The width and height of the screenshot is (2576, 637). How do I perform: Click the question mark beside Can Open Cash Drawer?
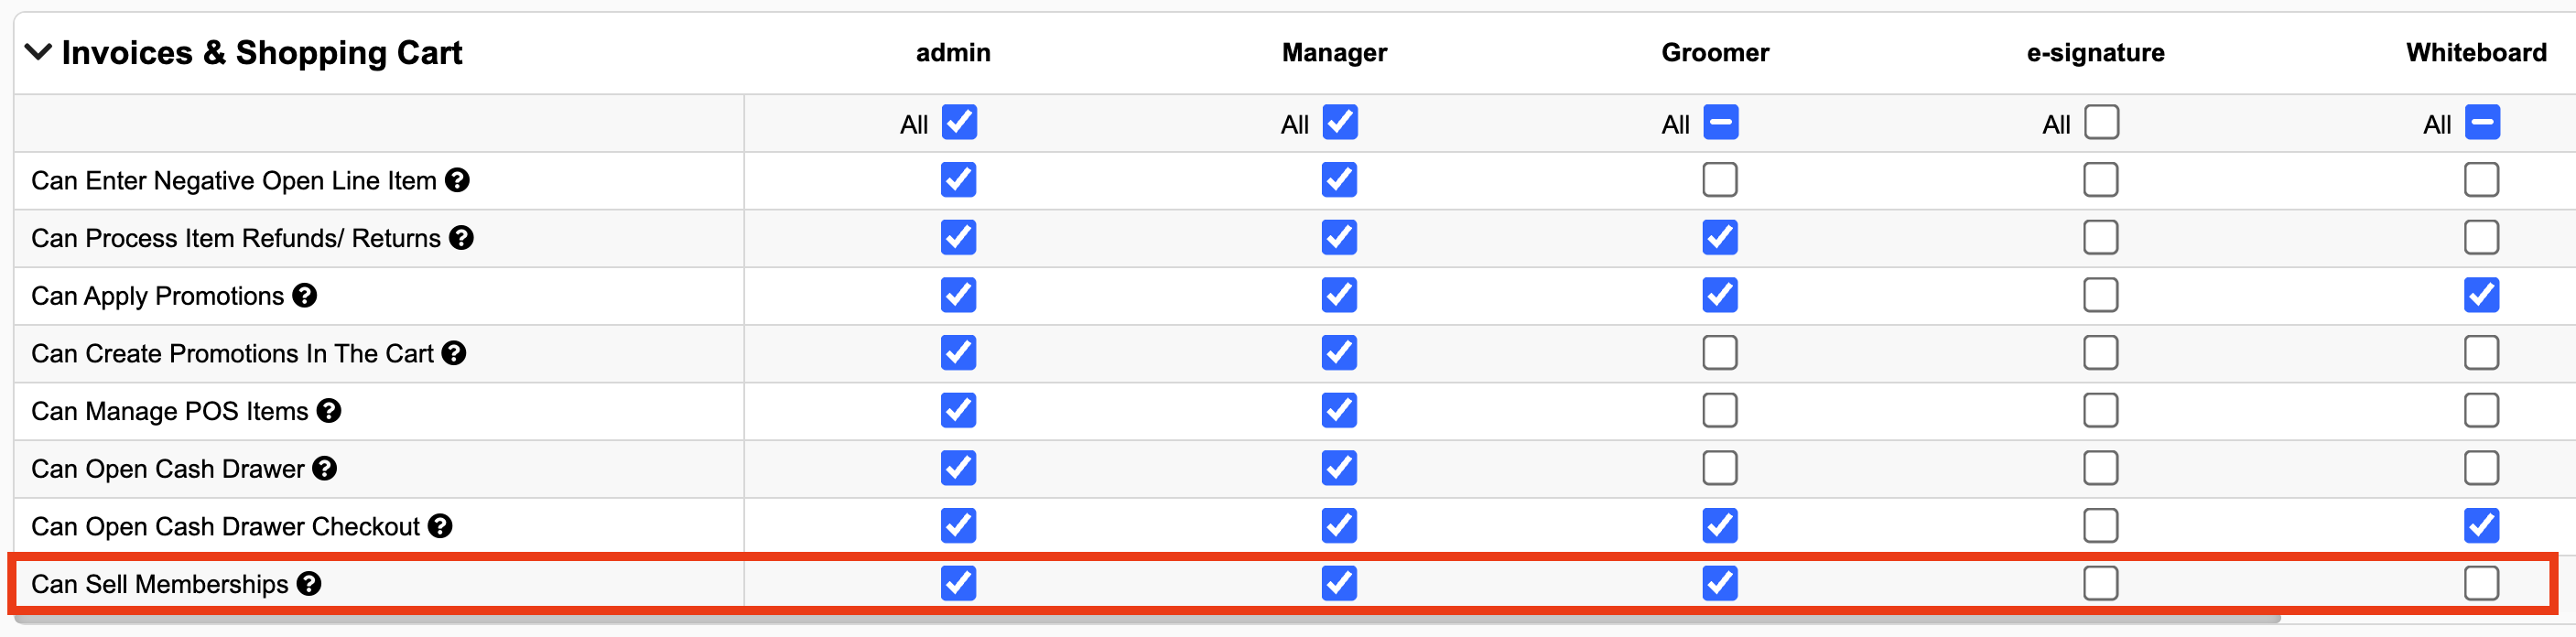tap(325, 469)
